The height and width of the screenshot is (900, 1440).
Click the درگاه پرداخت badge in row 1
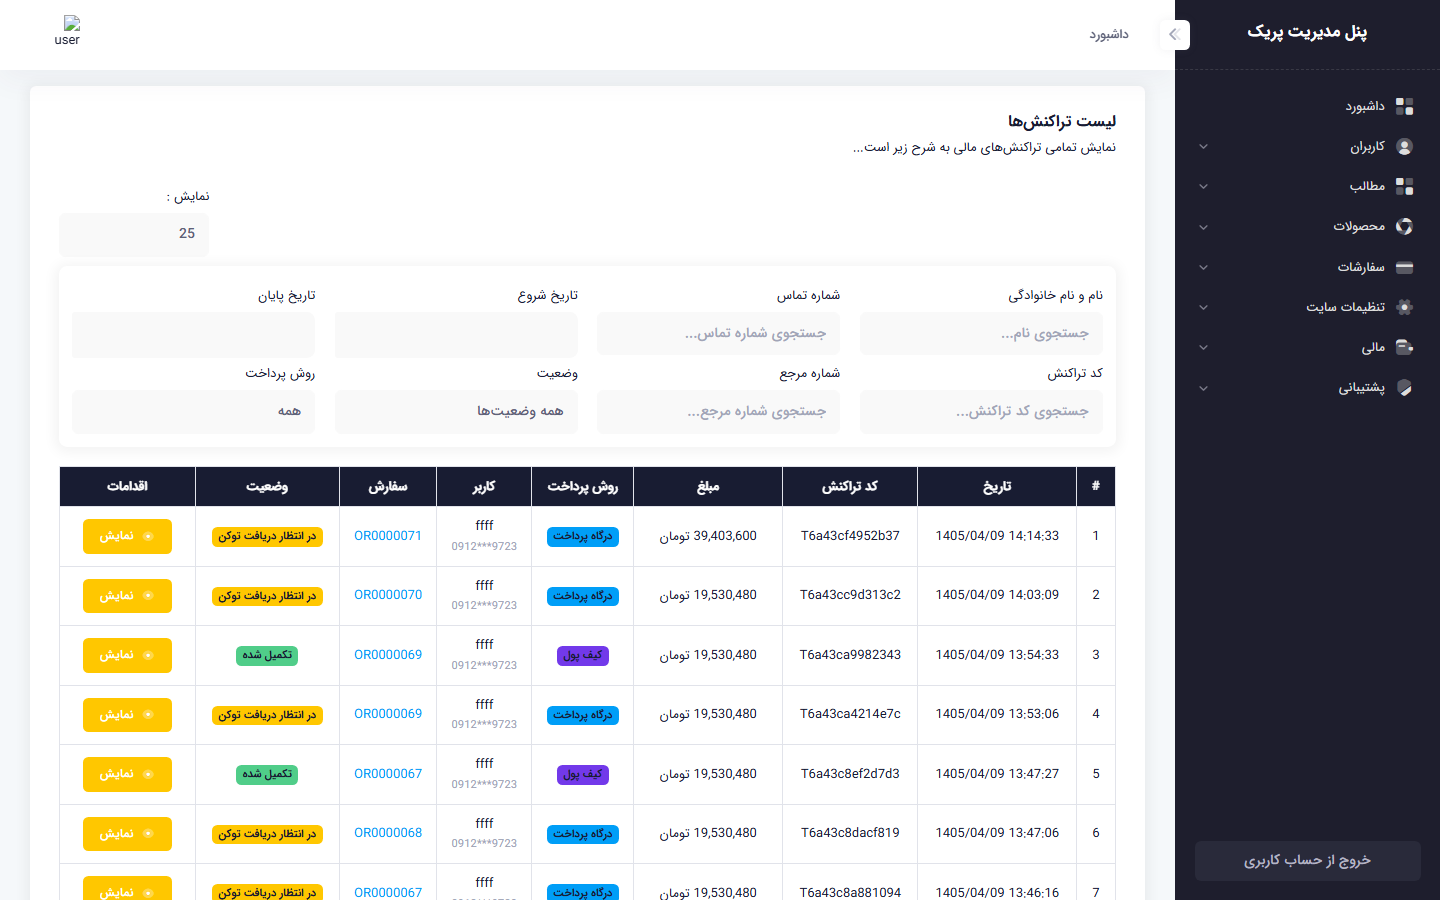click(583, 537)
